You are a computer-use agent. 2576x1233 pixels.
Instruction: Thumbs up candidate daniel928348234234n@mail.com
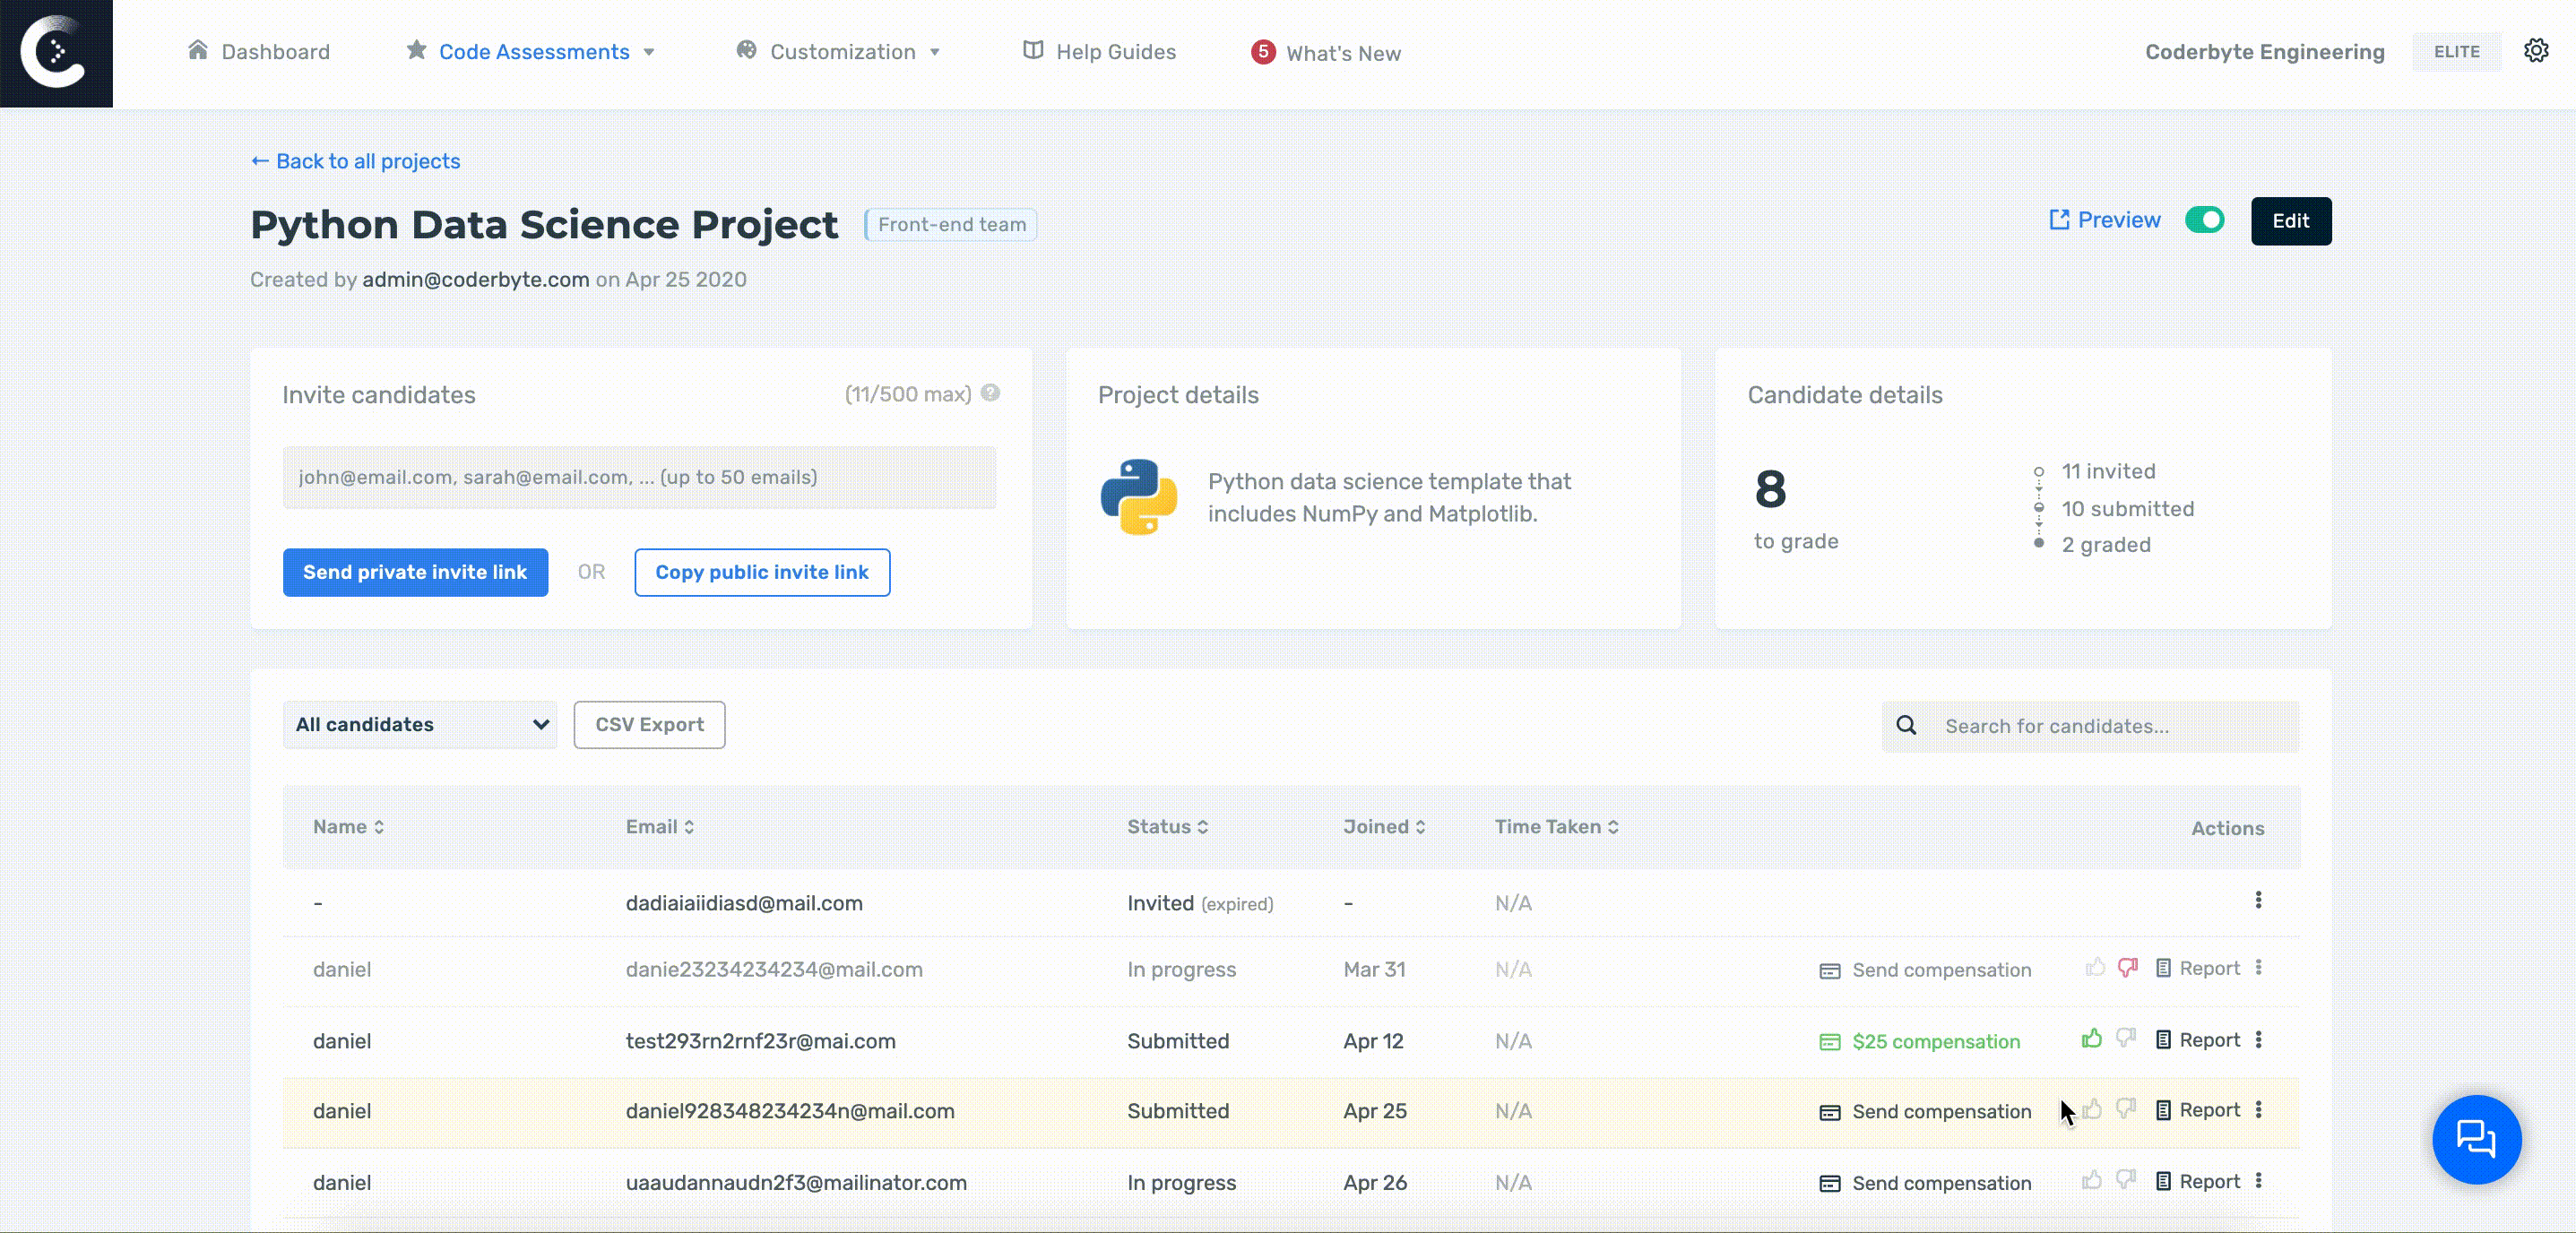tap(2091, 1109)
